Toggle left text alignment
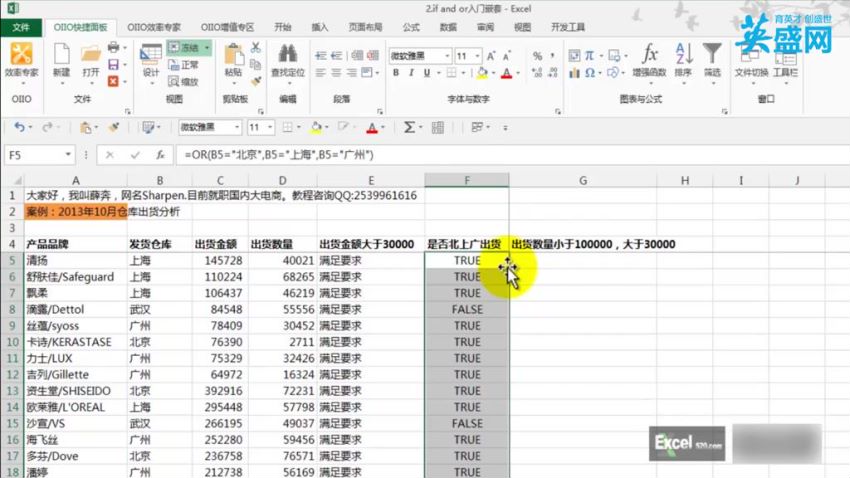 point(321,73)
